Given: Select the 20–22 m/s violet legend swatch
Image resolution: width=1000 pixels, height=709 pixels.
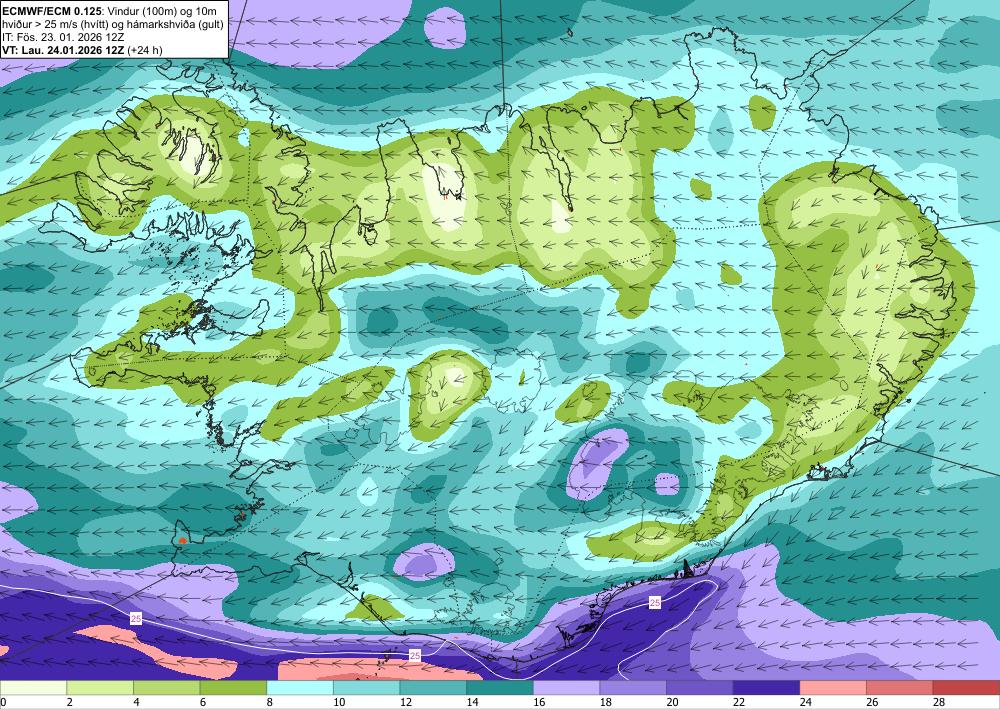Looking at the screenshot, I should tap(700, 688).
